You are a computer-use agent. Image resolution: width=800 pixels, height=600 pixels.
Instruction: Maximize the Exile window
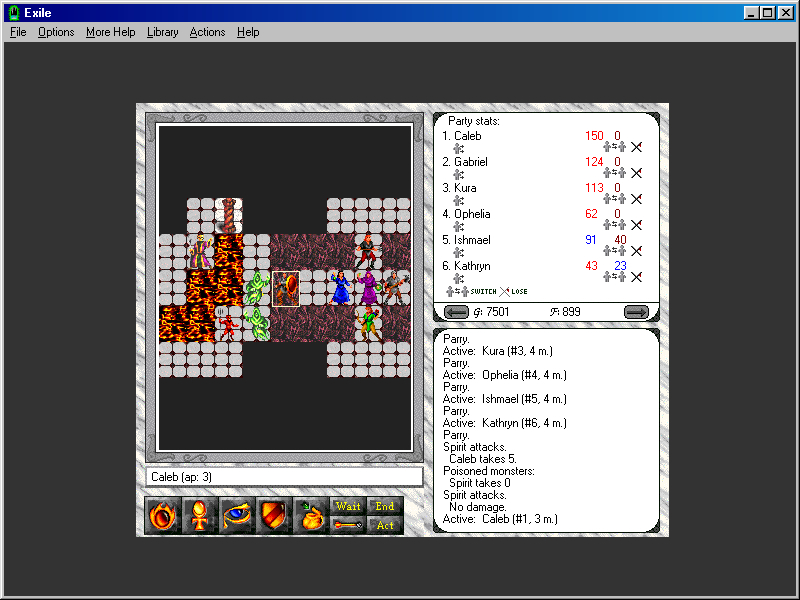[x=768, y=13]
